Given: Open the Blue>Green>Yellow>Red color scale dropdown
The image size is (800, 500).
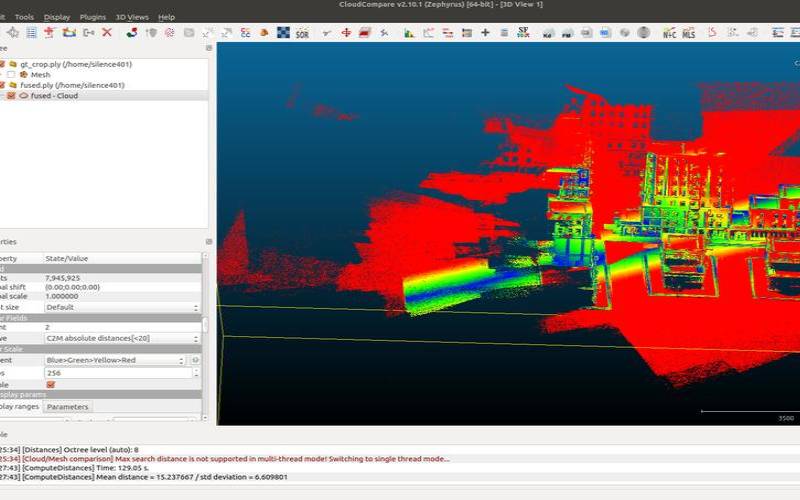Looking at the screenshot, I should coord(115,360).
